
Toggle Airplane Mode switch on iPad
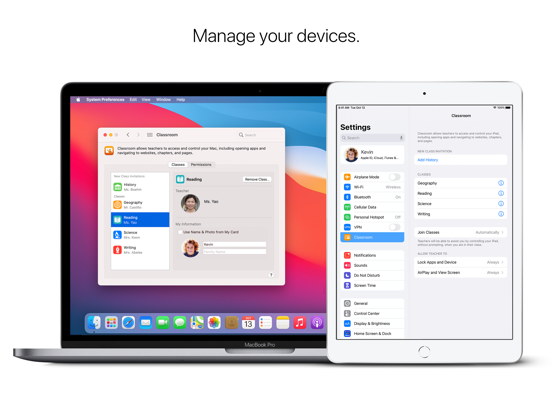tap(395, 177)
